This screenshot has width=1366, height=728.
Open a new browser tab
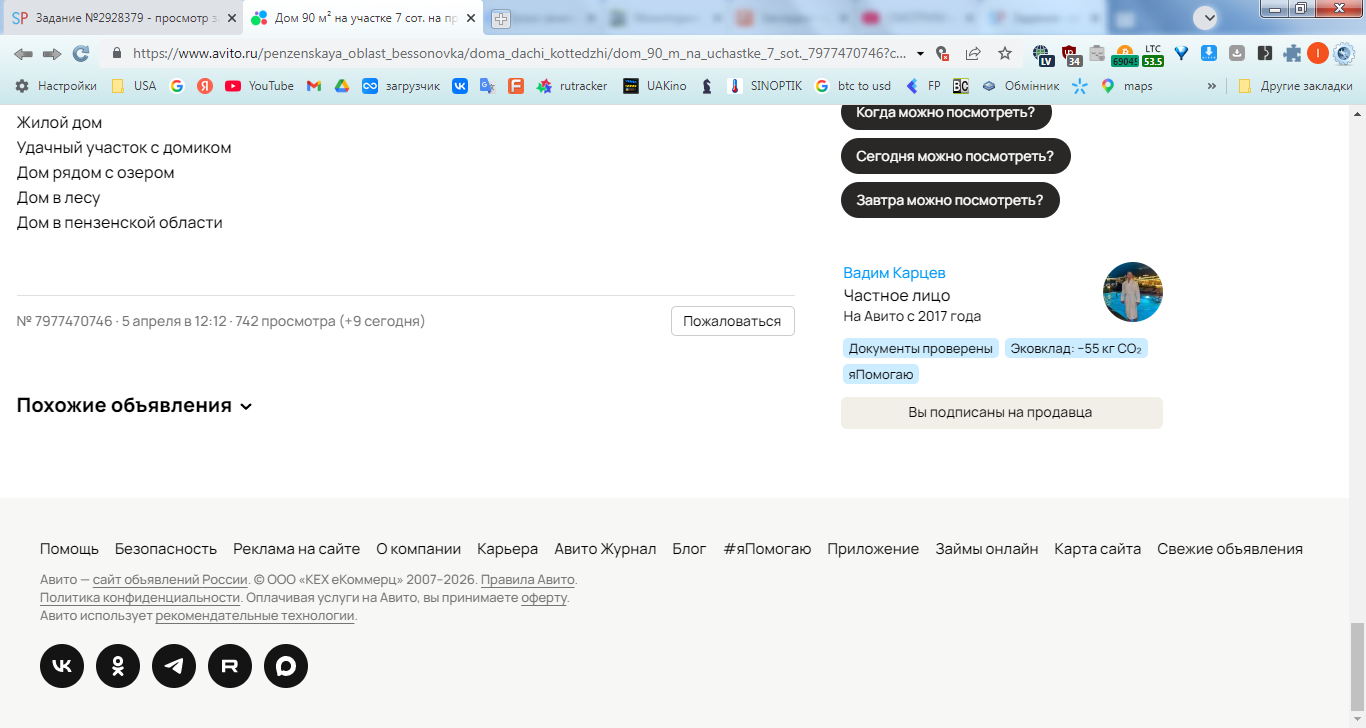click(x=501, y=18)
